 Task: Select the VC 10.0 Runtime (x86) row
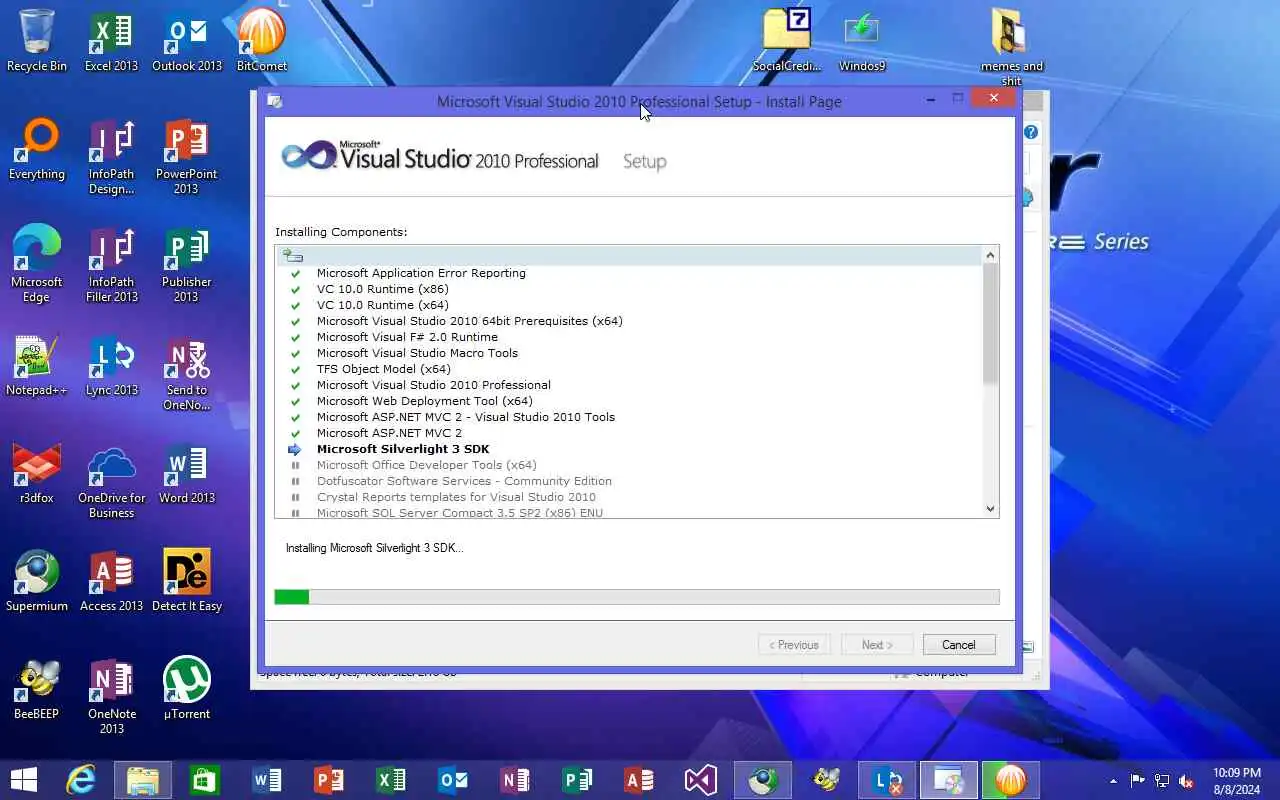tap(382, 289)
